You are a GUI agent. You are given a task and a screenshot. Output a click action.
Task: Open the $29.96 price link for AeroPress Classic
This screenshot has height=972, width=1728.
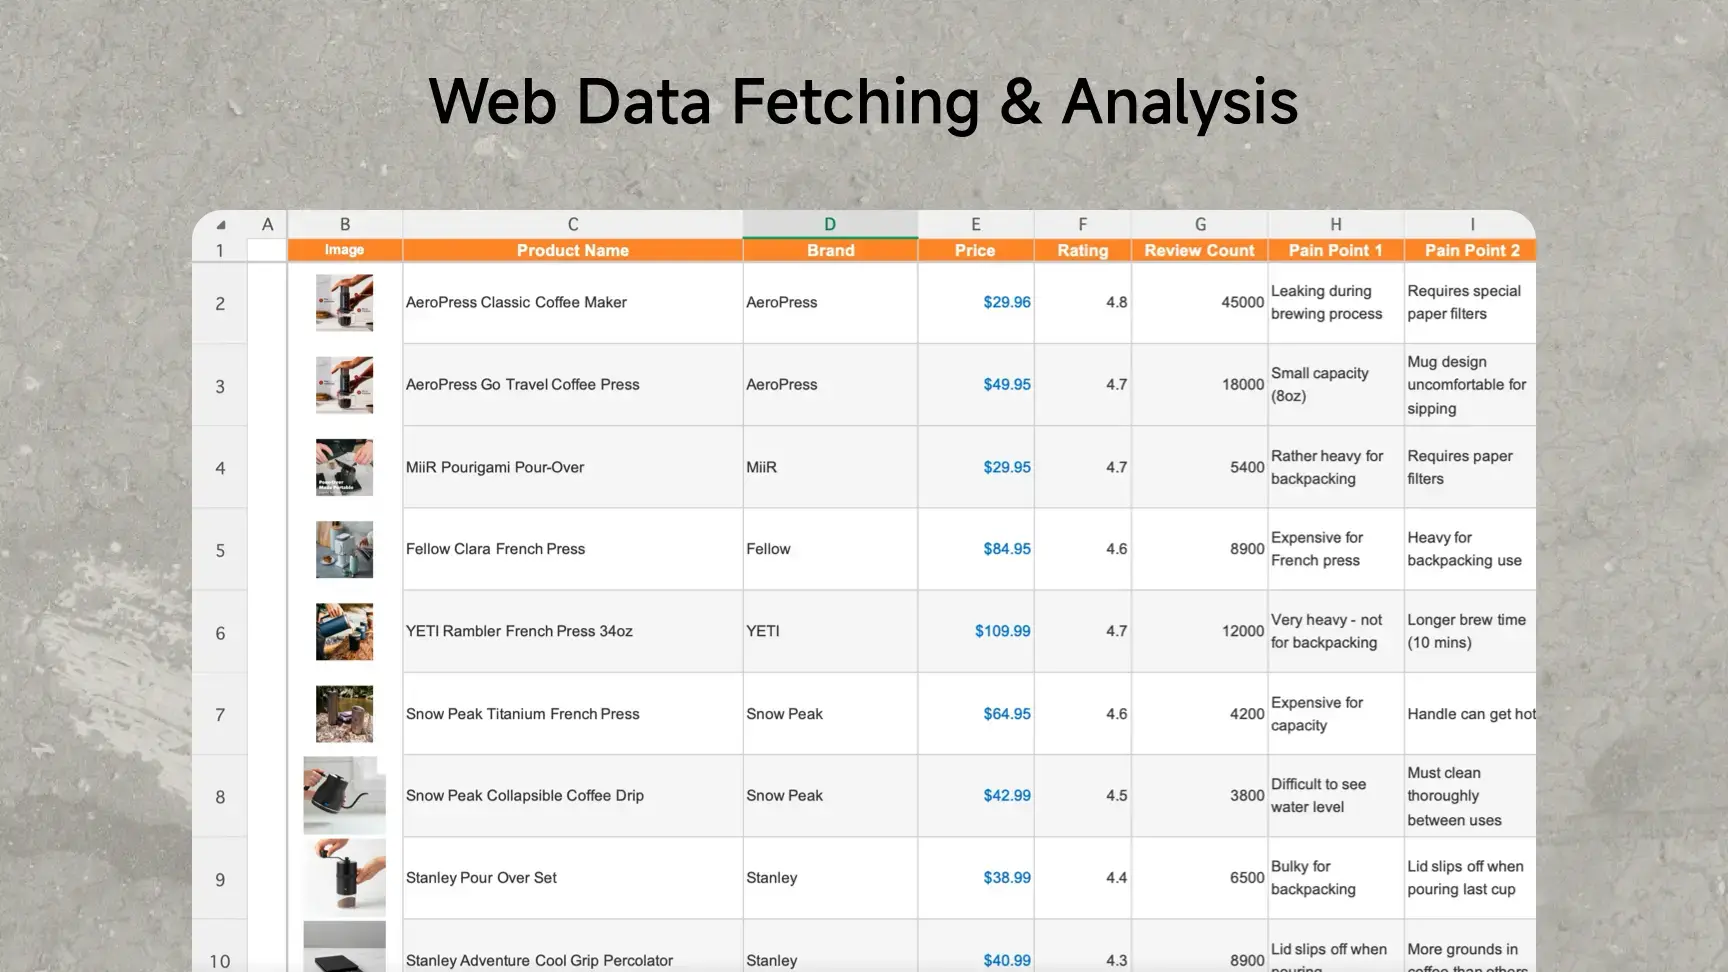coord(1006,302)
